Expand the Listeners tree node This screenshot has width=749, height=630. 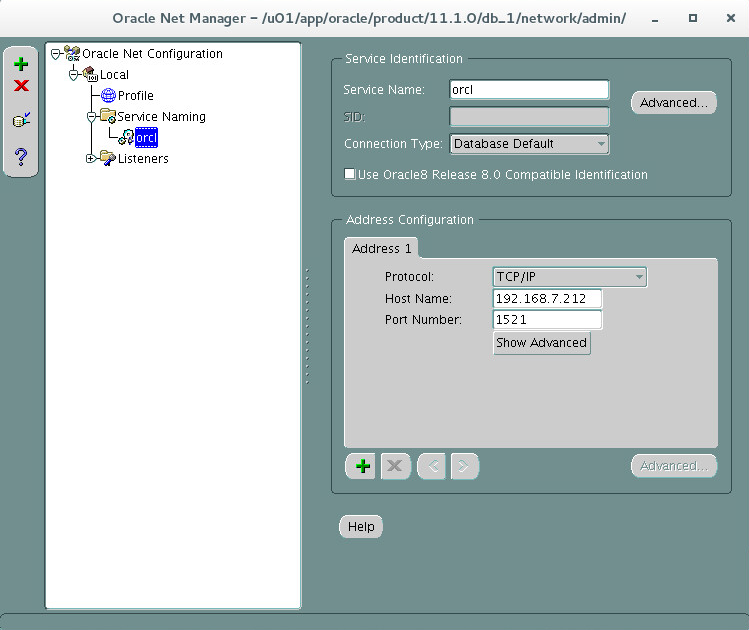(91, 158)
